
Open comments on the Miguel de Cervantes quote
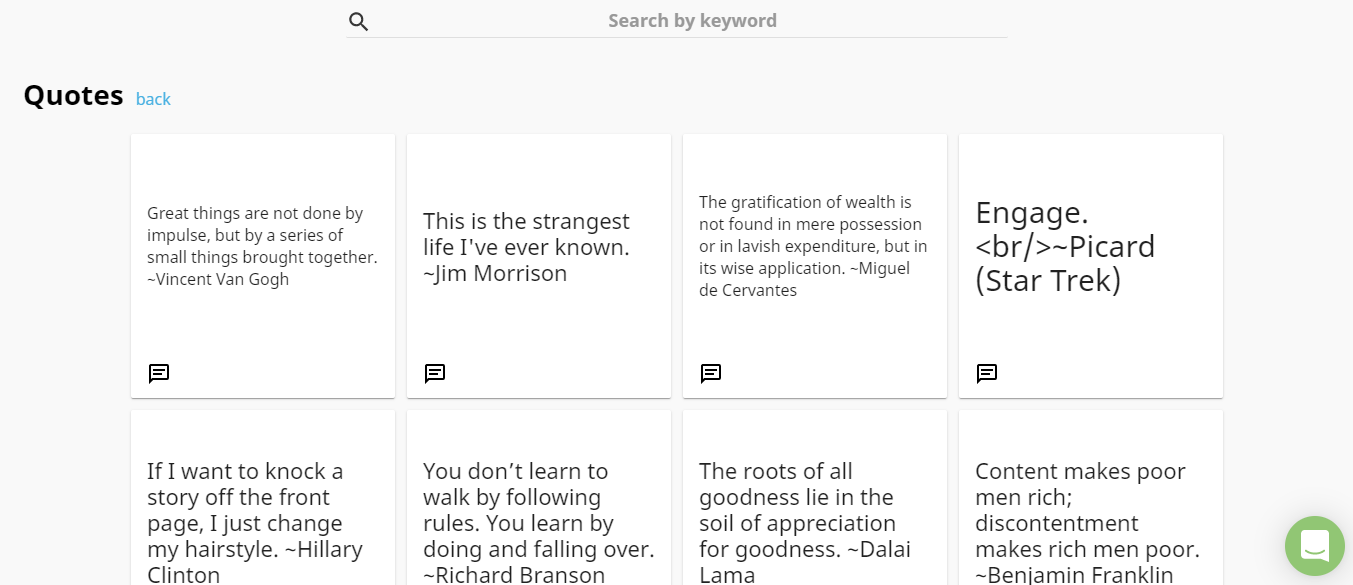710,373
